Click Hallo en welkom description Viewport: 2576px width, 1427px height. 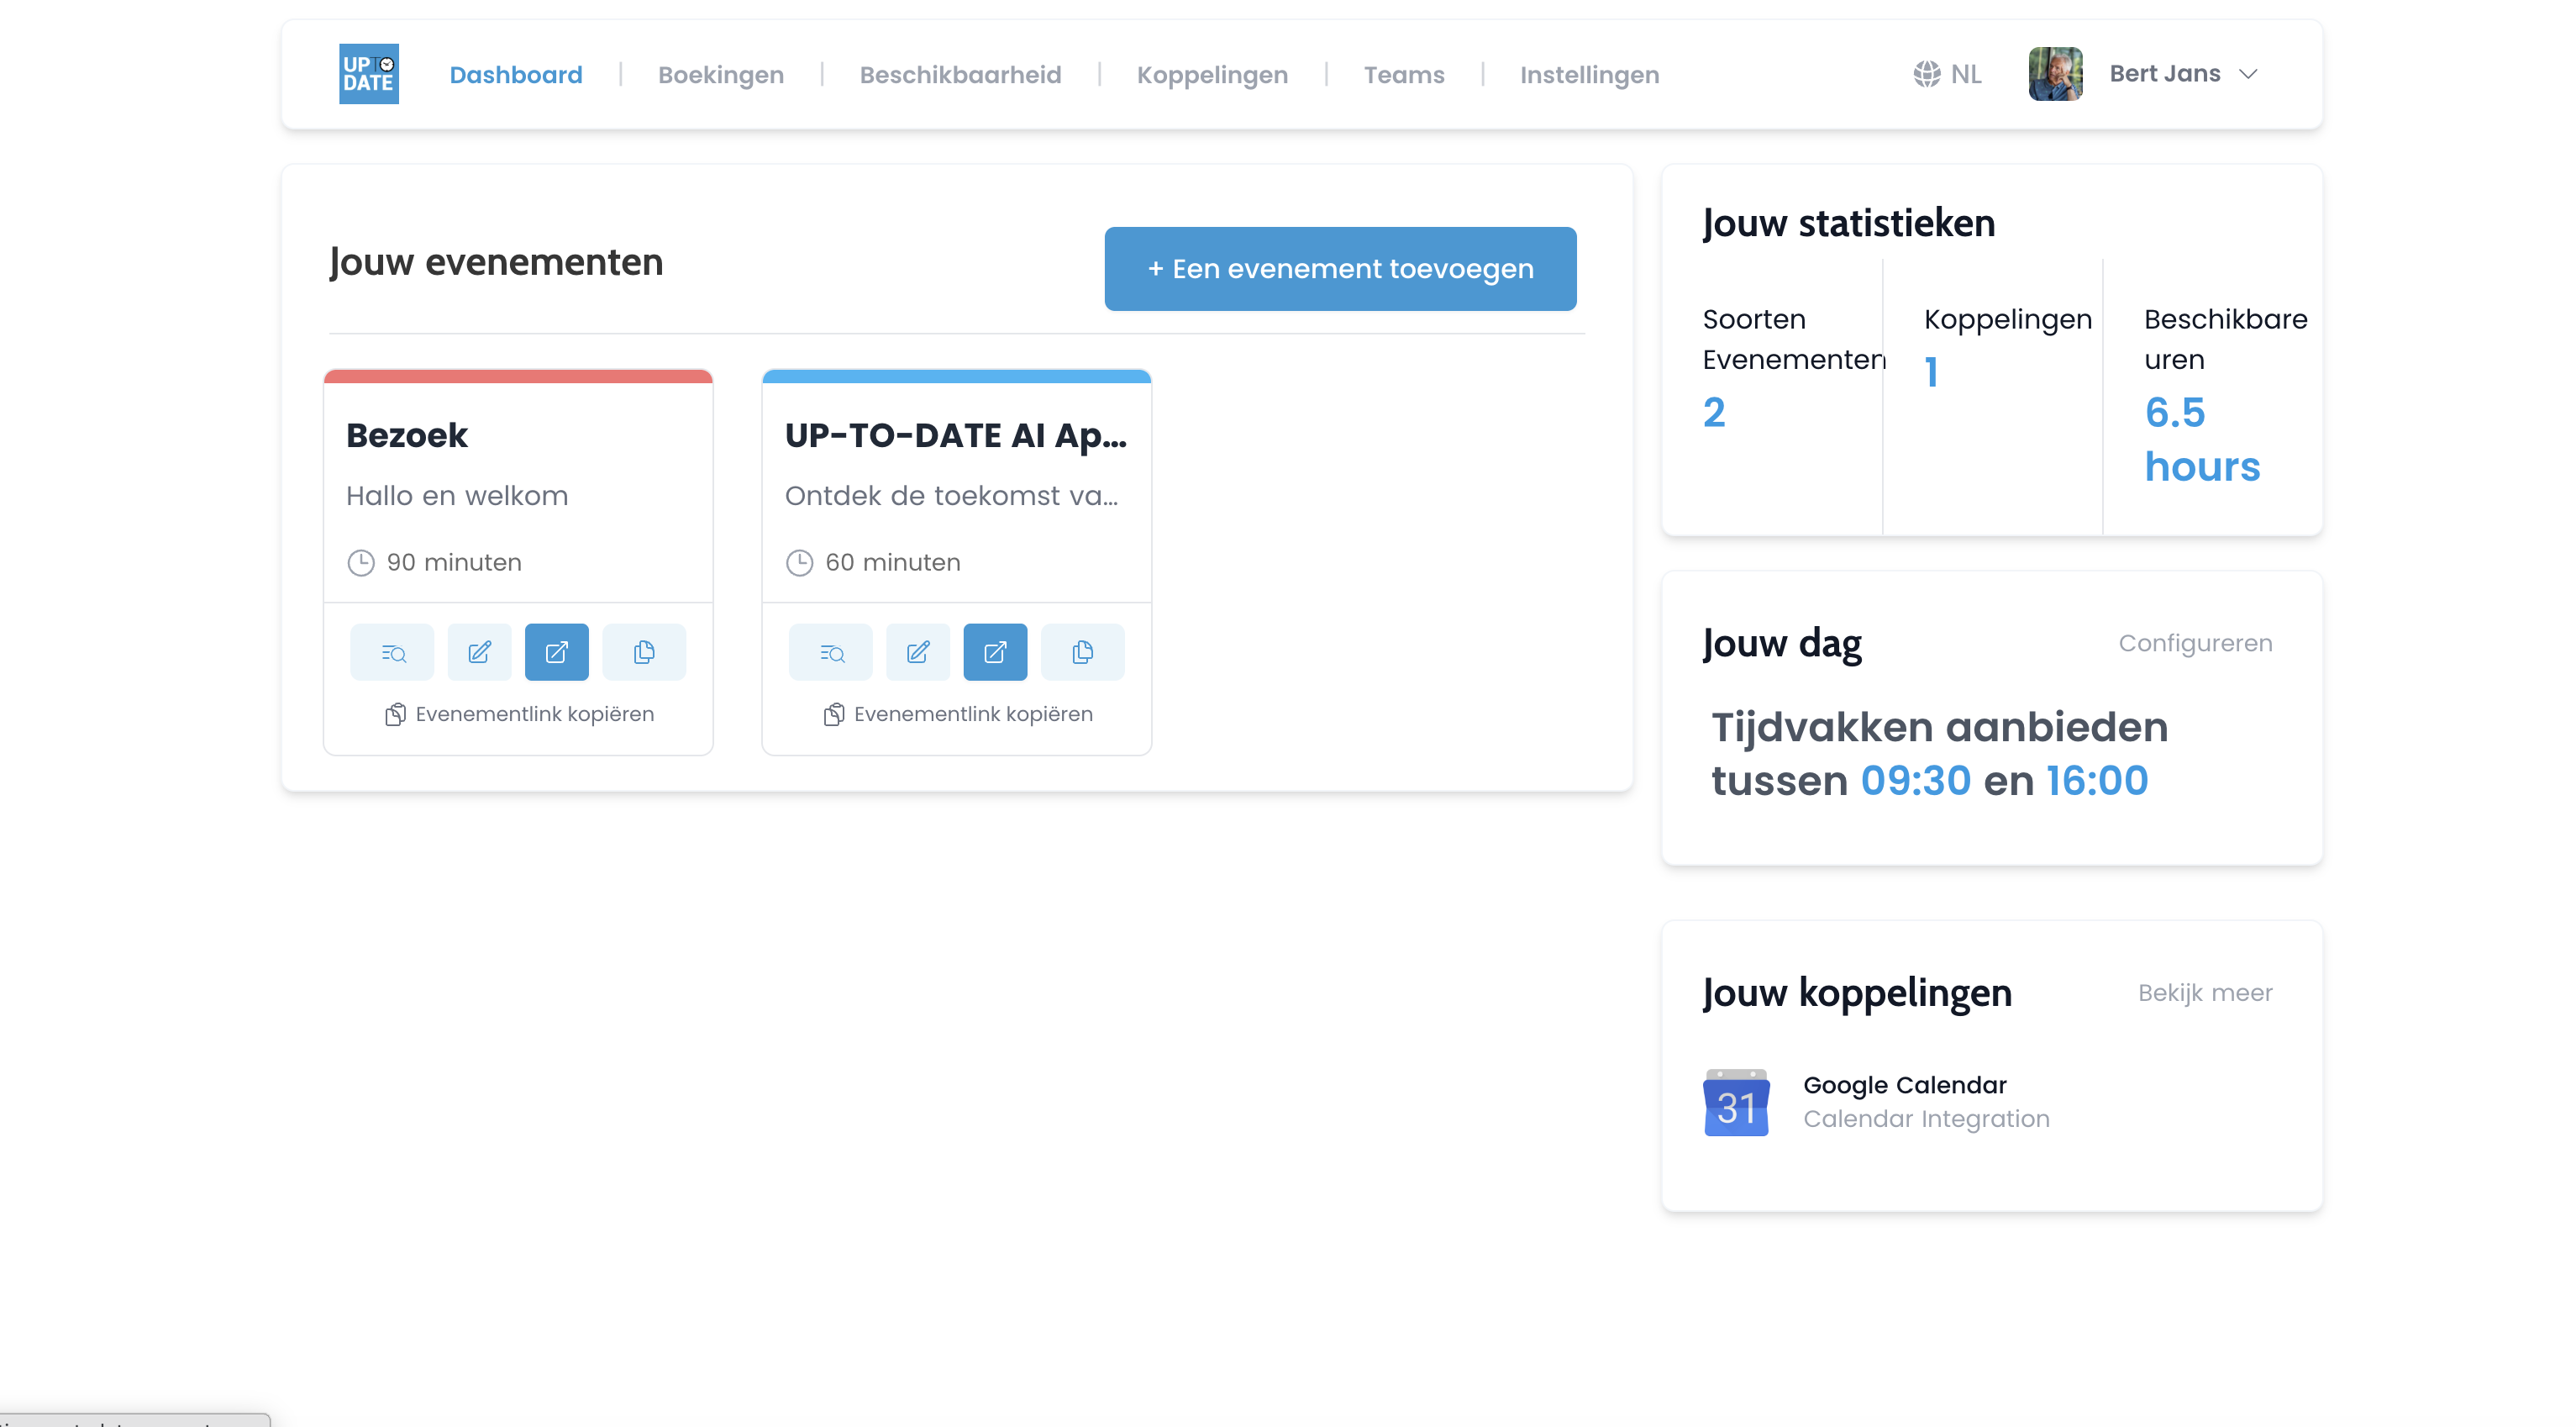click(x=457, y=496)
